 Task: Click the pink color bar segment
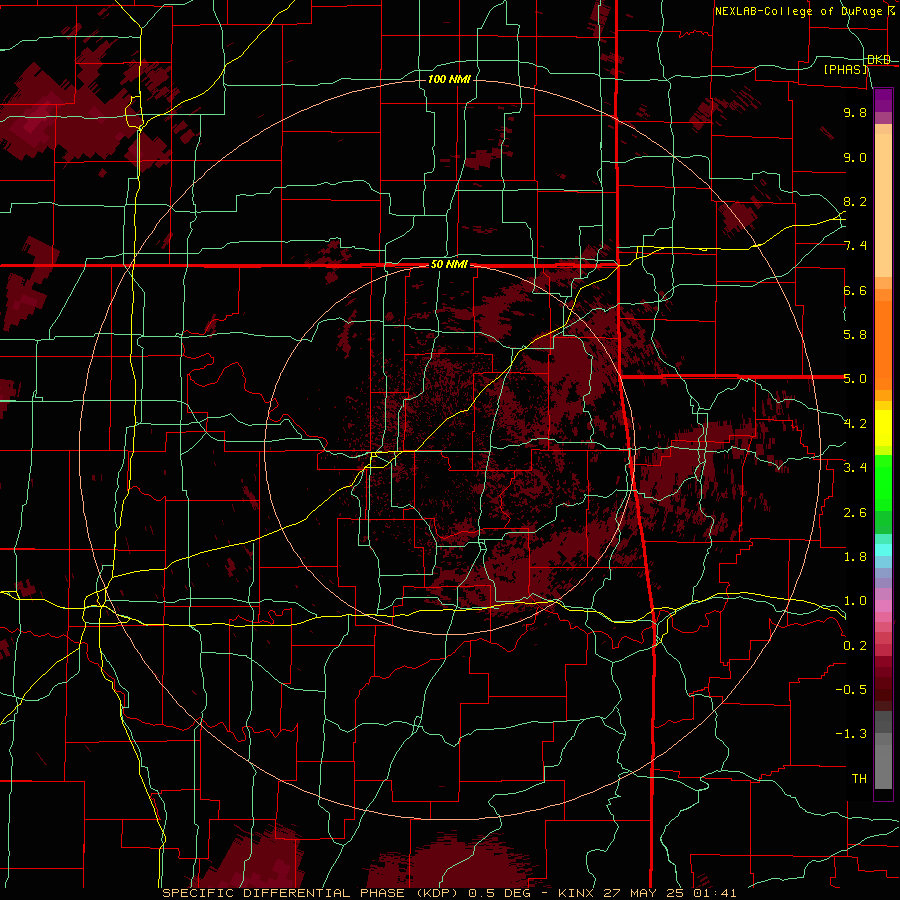coord(883,606)
